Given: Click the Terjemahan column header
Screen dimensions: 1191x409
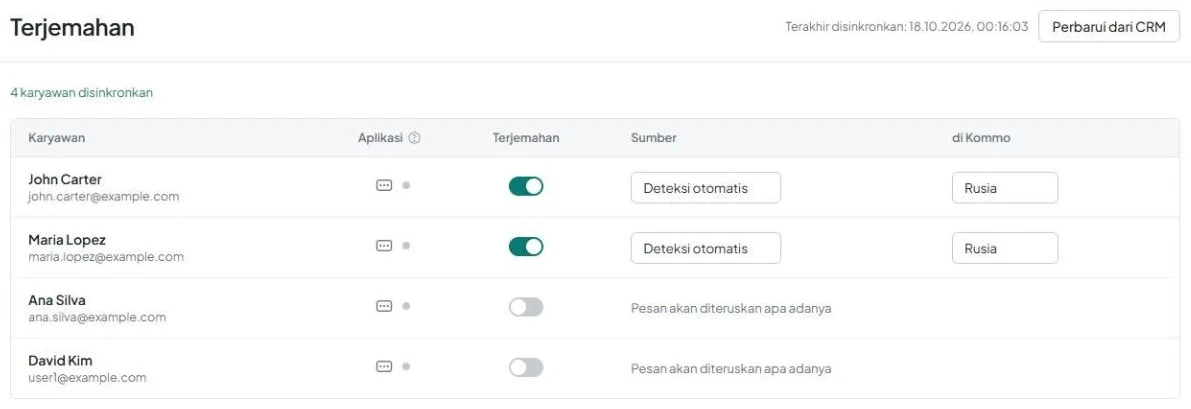Looking at the screenshot, I should tap(526, 138).
